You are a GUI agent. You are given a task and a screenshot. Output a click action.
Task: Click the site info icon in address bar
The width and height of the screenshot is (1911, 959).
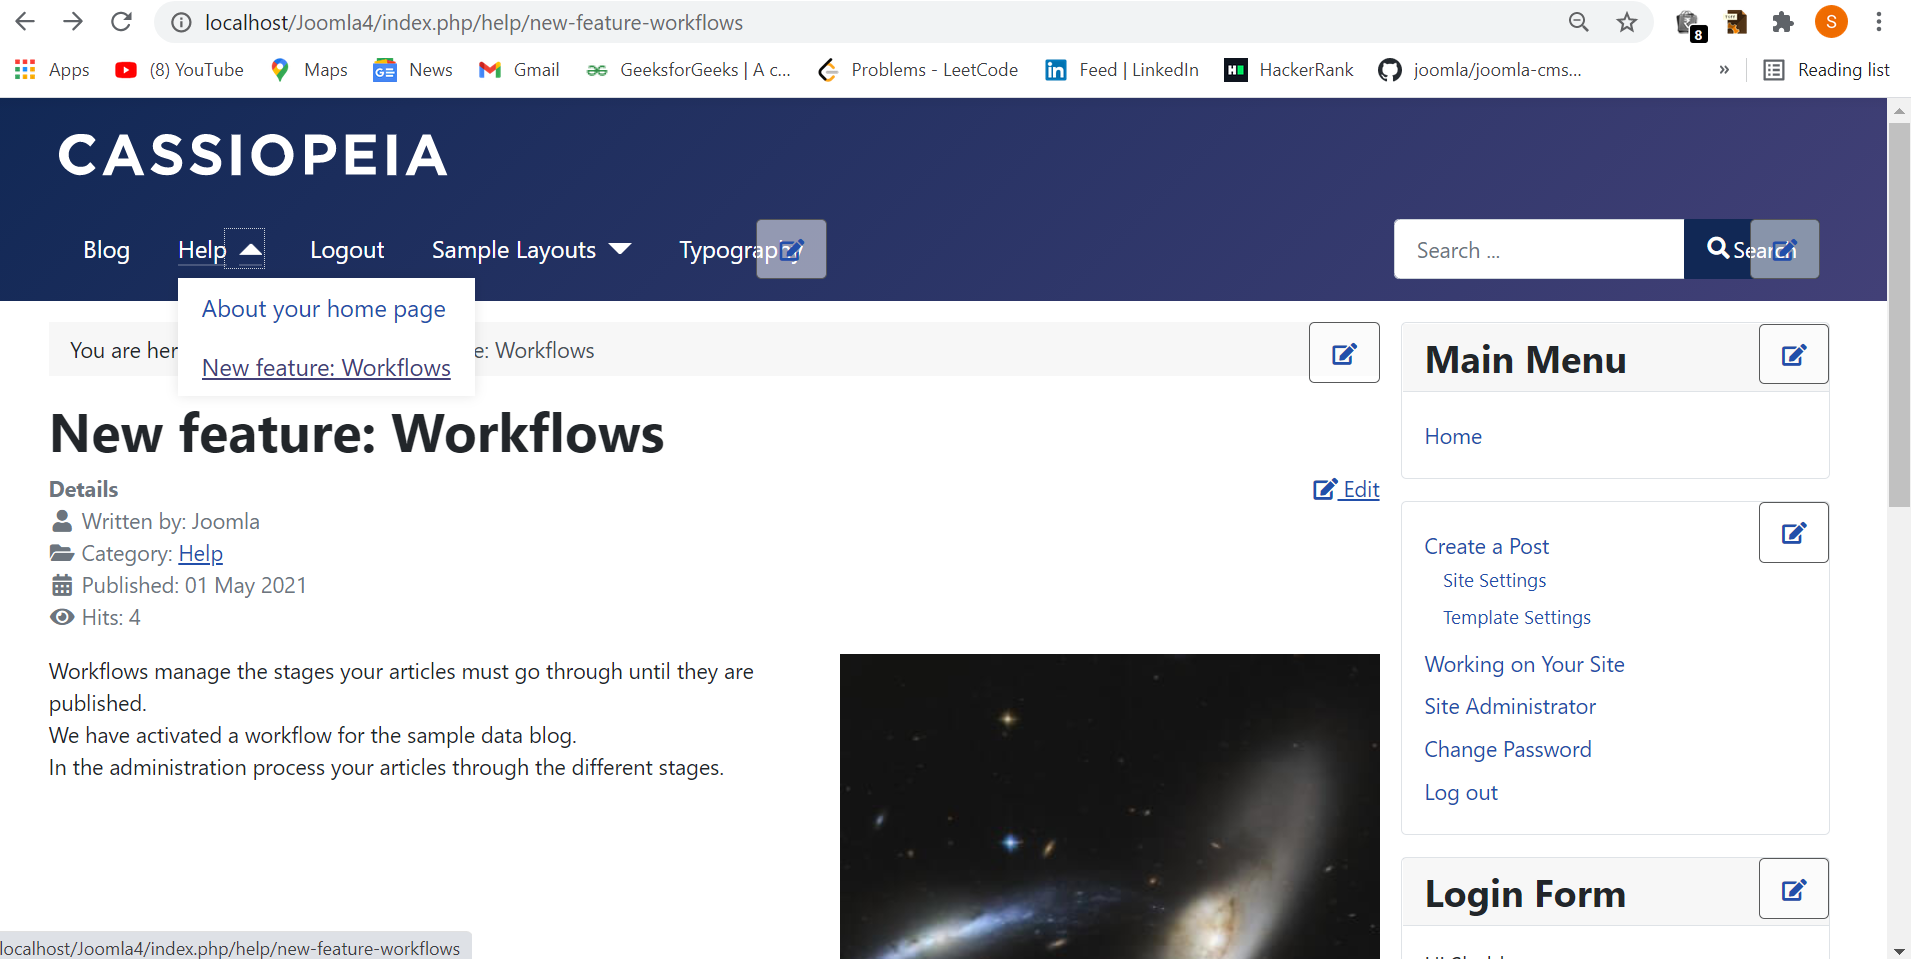[x=181, y=22]
